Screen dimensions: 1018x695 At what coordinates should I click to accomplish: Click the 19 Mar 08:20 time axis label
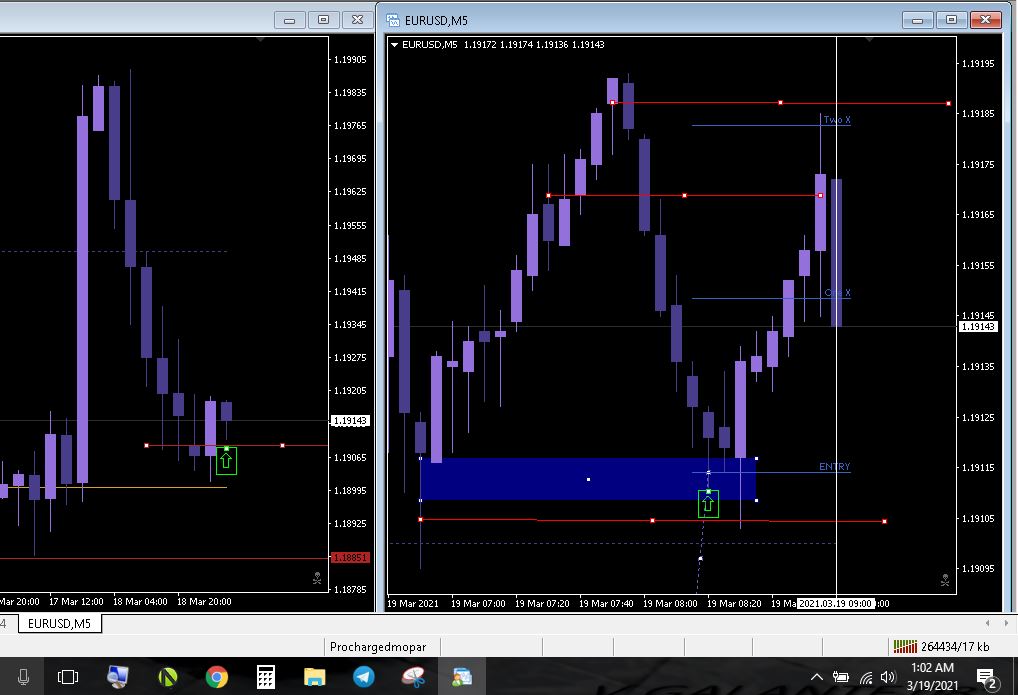pos(734,603)
